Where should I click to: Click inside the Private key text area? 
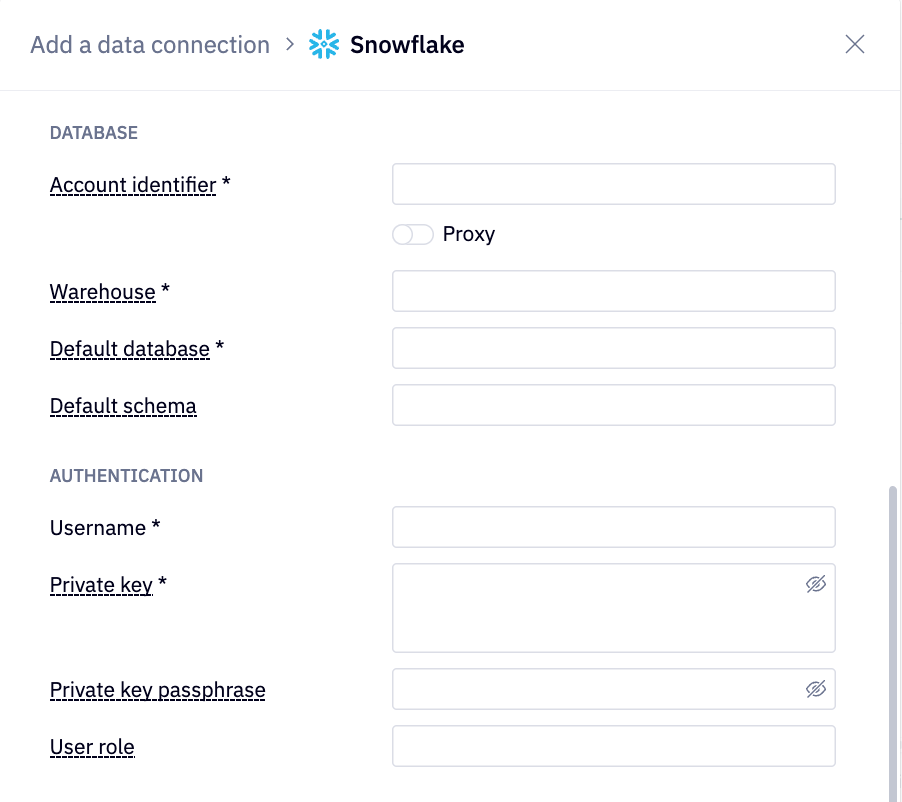click(x=600, y=605)
